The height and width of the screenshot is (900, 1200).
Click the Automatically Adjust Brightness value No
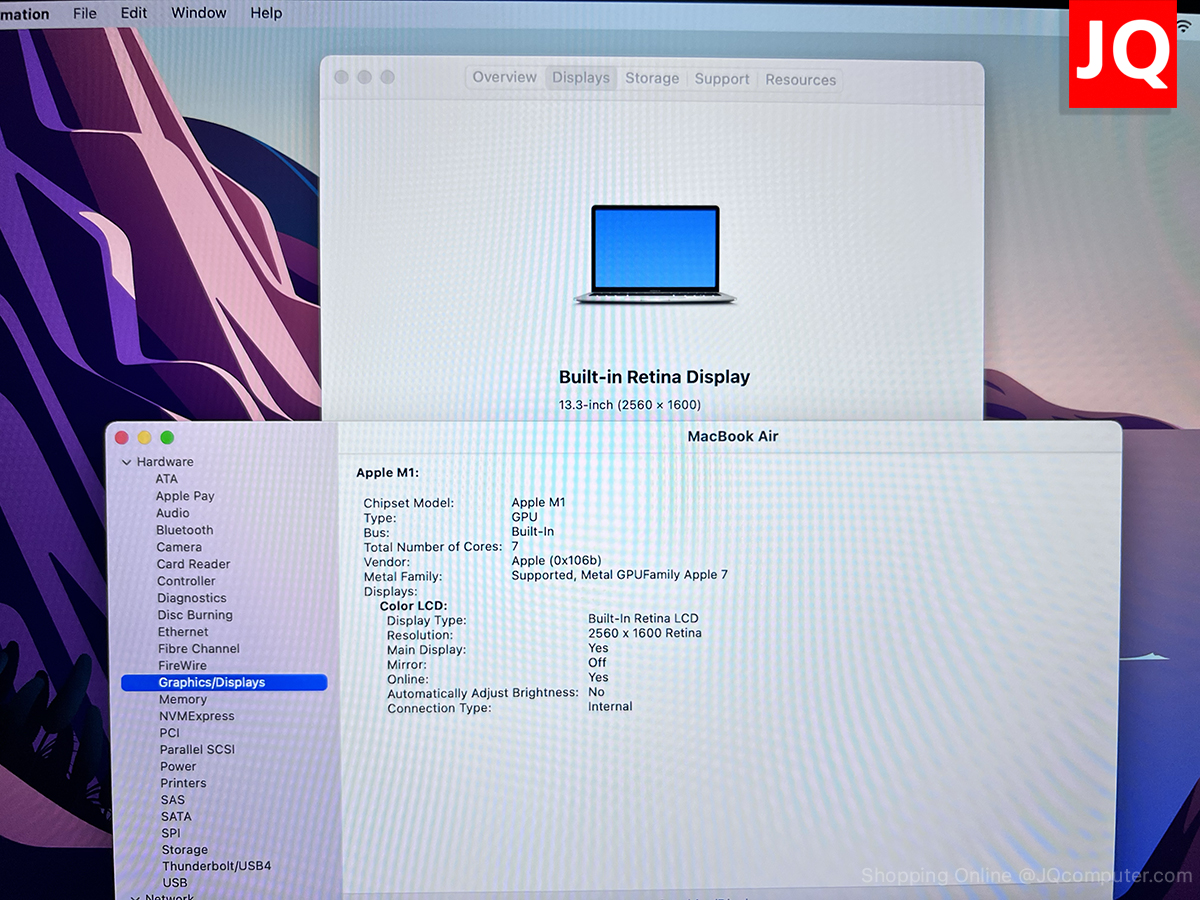click(596, 692)
